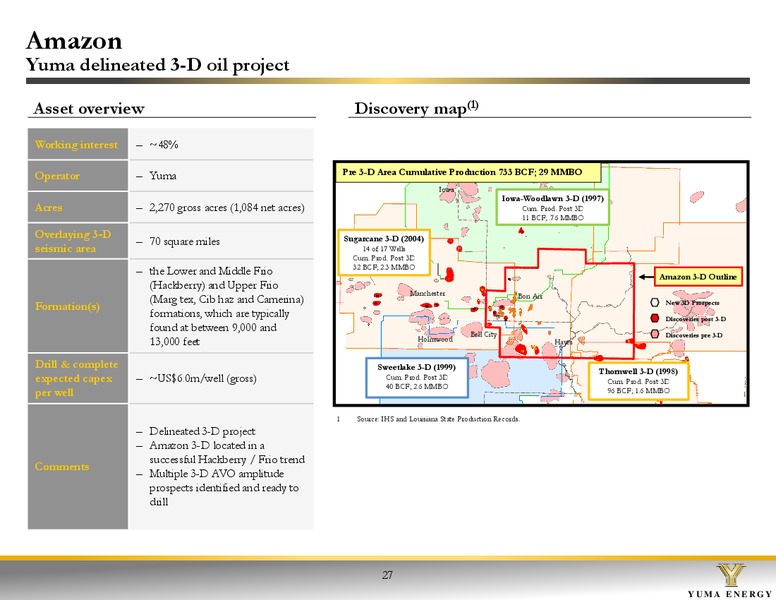Click the 'Asset overview' heading
776x600 pixels.
(89, 108)
